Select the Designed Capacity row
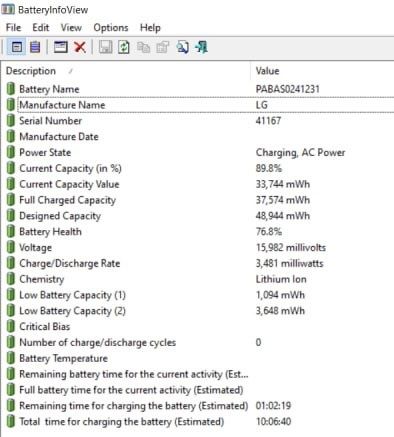 [199, 216]
